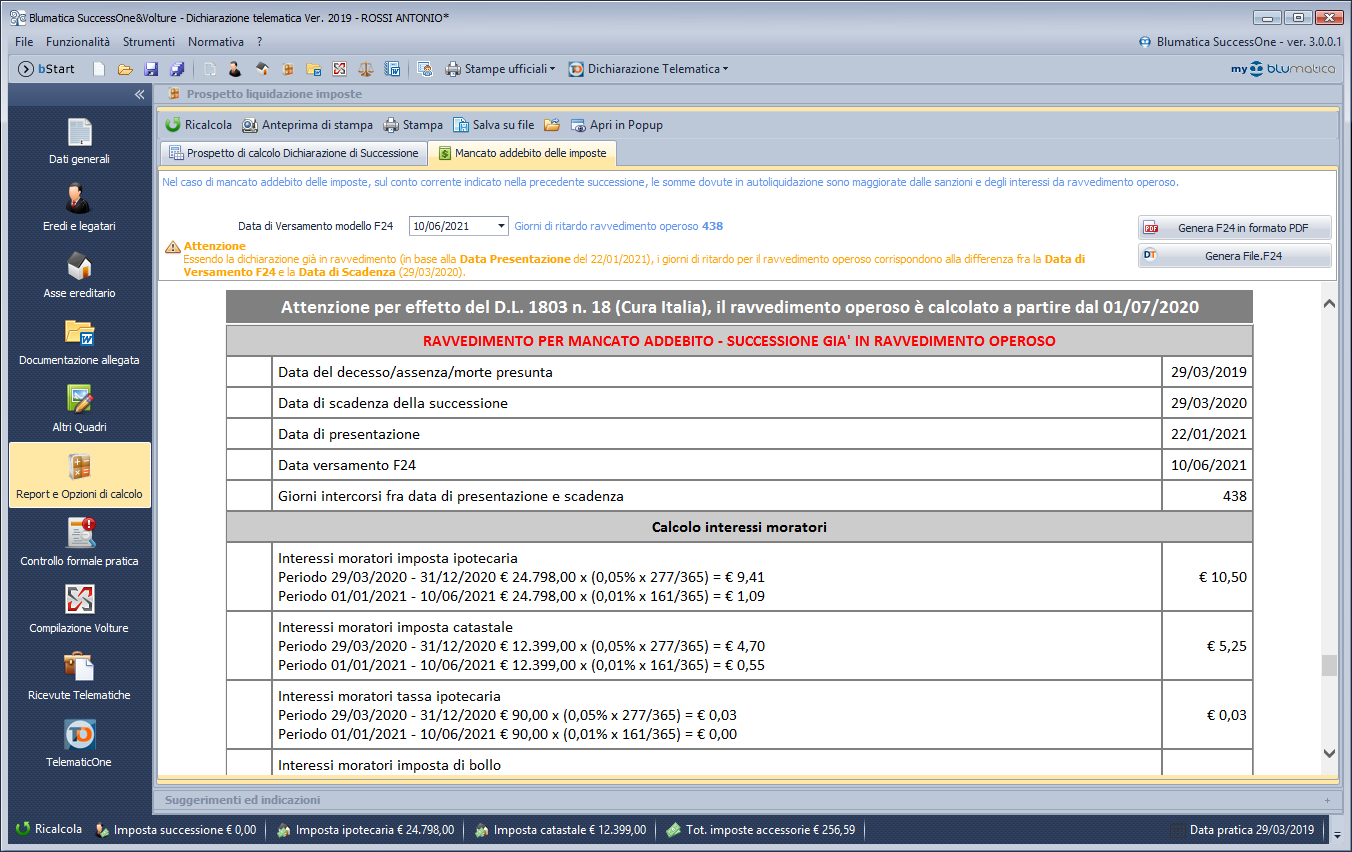1352x852 pixels.
Task: Open the Funzionalità menu
Action: [78, 42]
